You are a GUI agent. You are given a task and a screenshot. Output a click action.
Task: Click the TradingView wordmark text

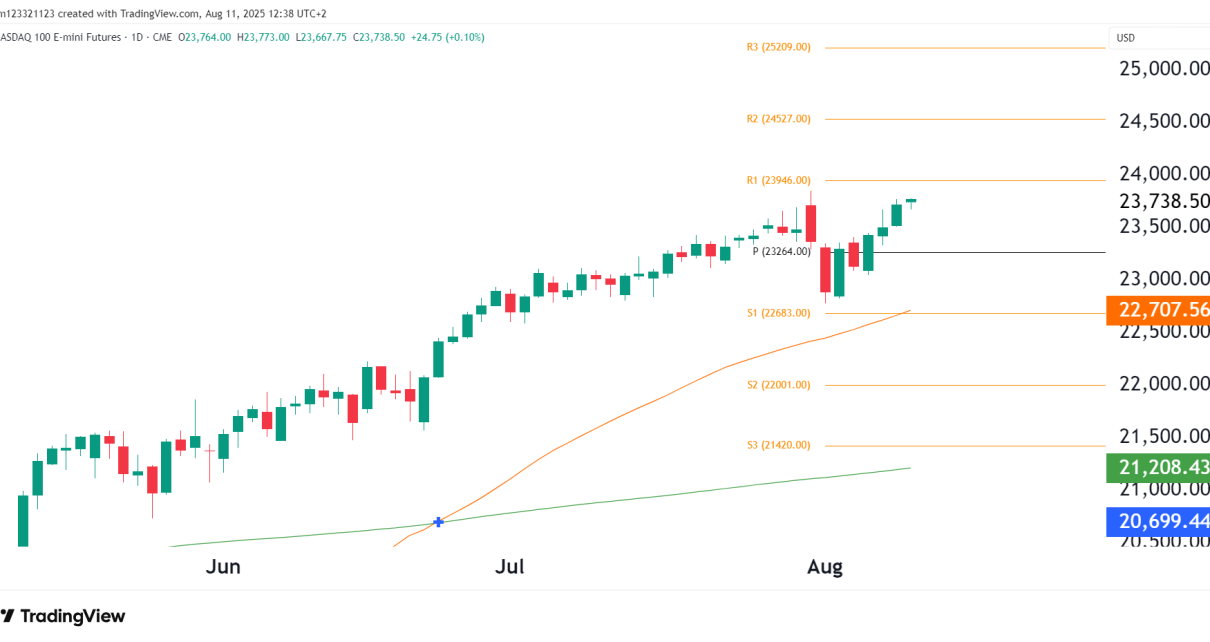(73, 617)
